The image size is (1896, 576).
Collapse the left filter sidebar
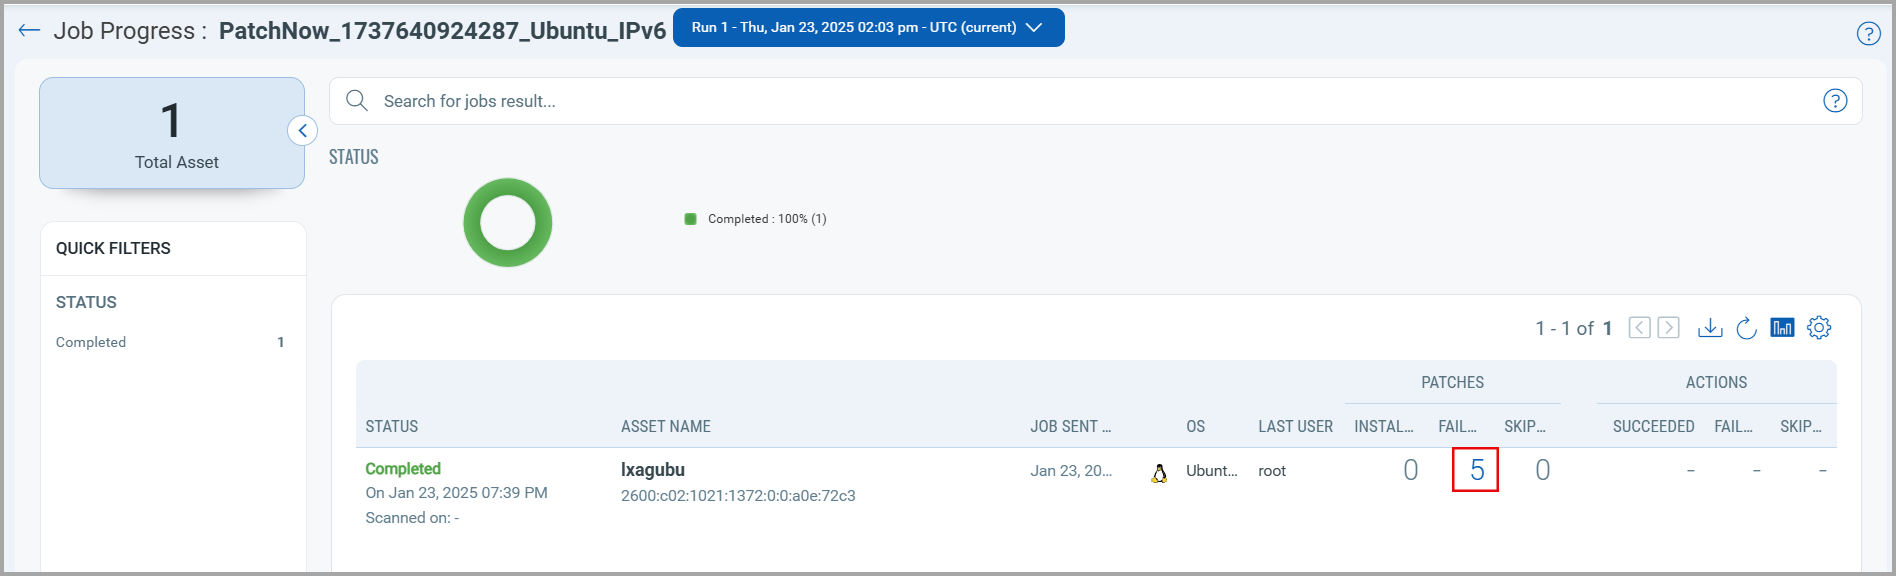[302, 131]
